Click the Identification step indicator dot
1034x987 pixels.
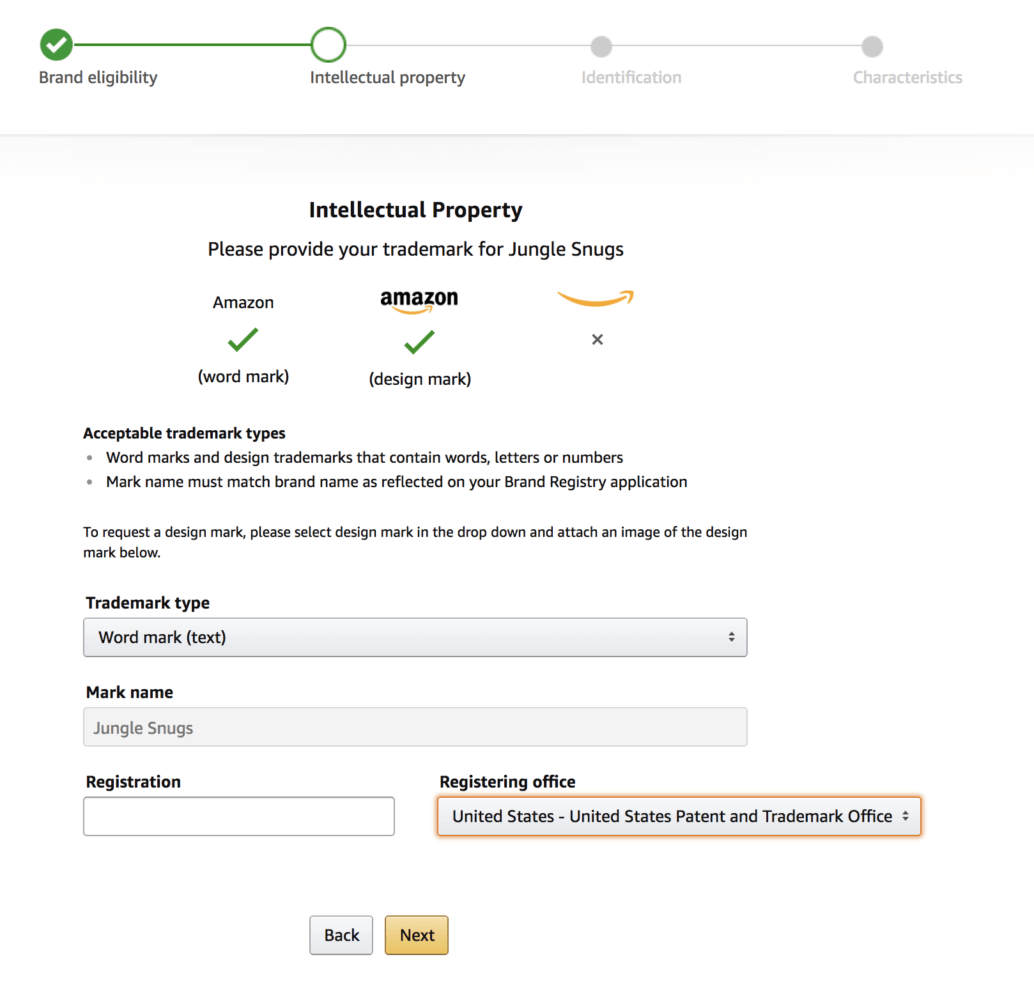[x=601, y=46]
